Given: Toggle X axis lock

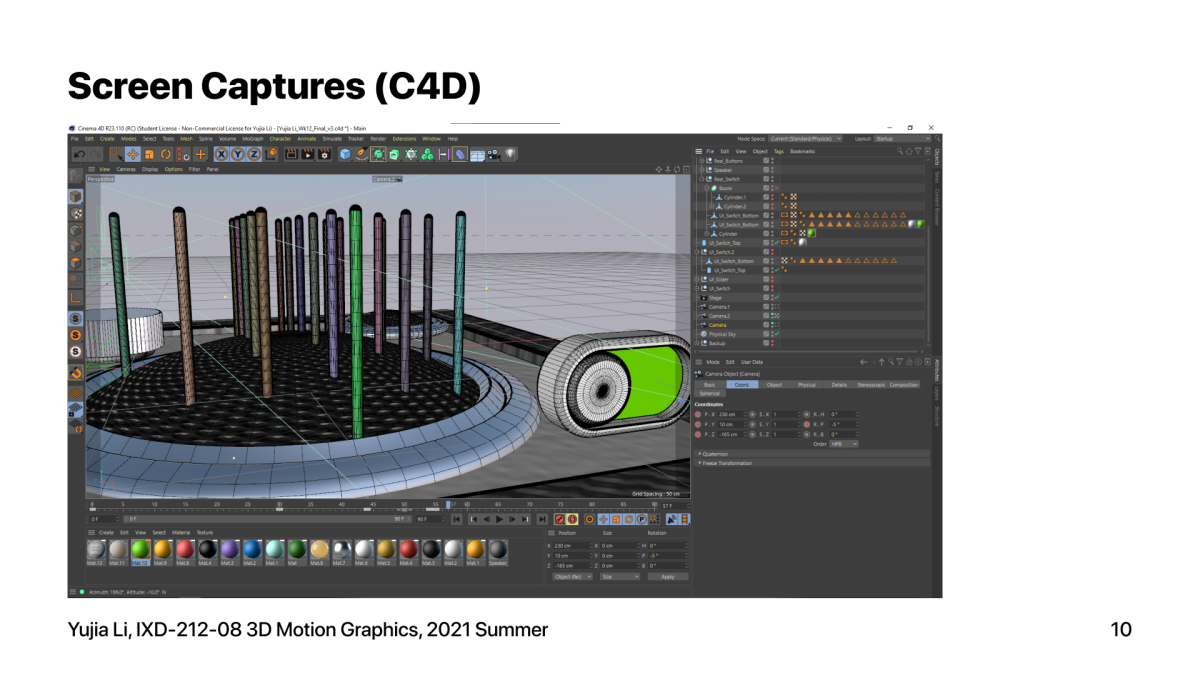Looking at the screenshot, I should coord(222,154).
